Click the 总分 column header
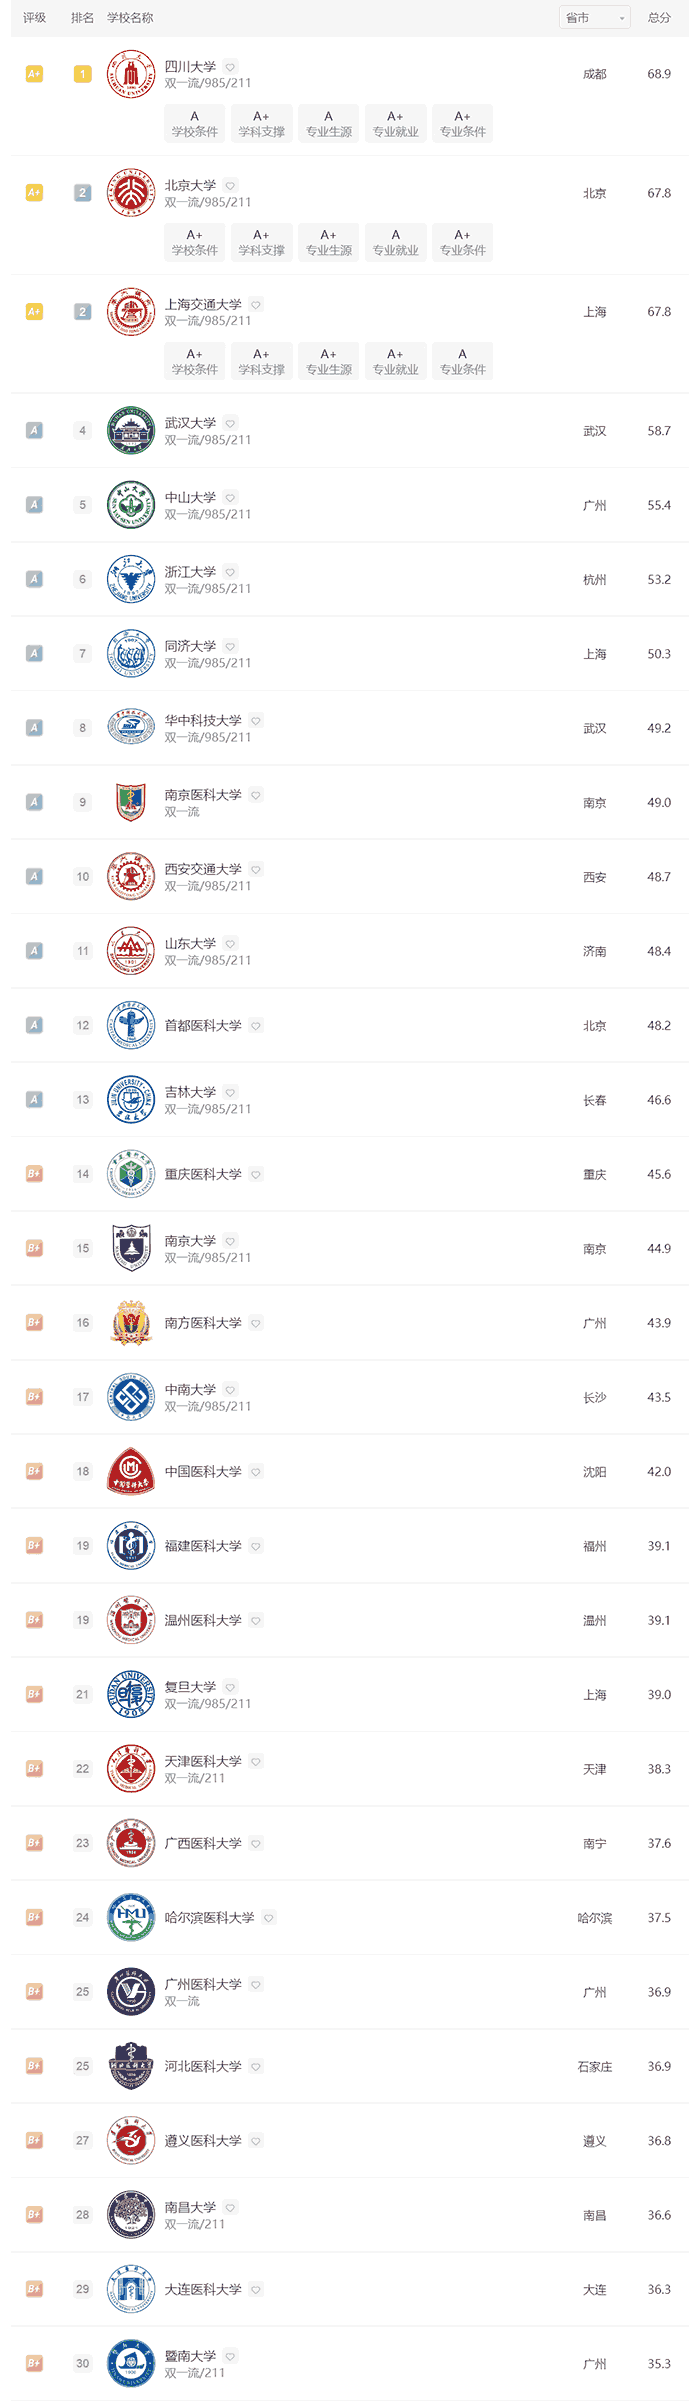The height and width of the screenshot is (2404, 700). tap(659, 18)
